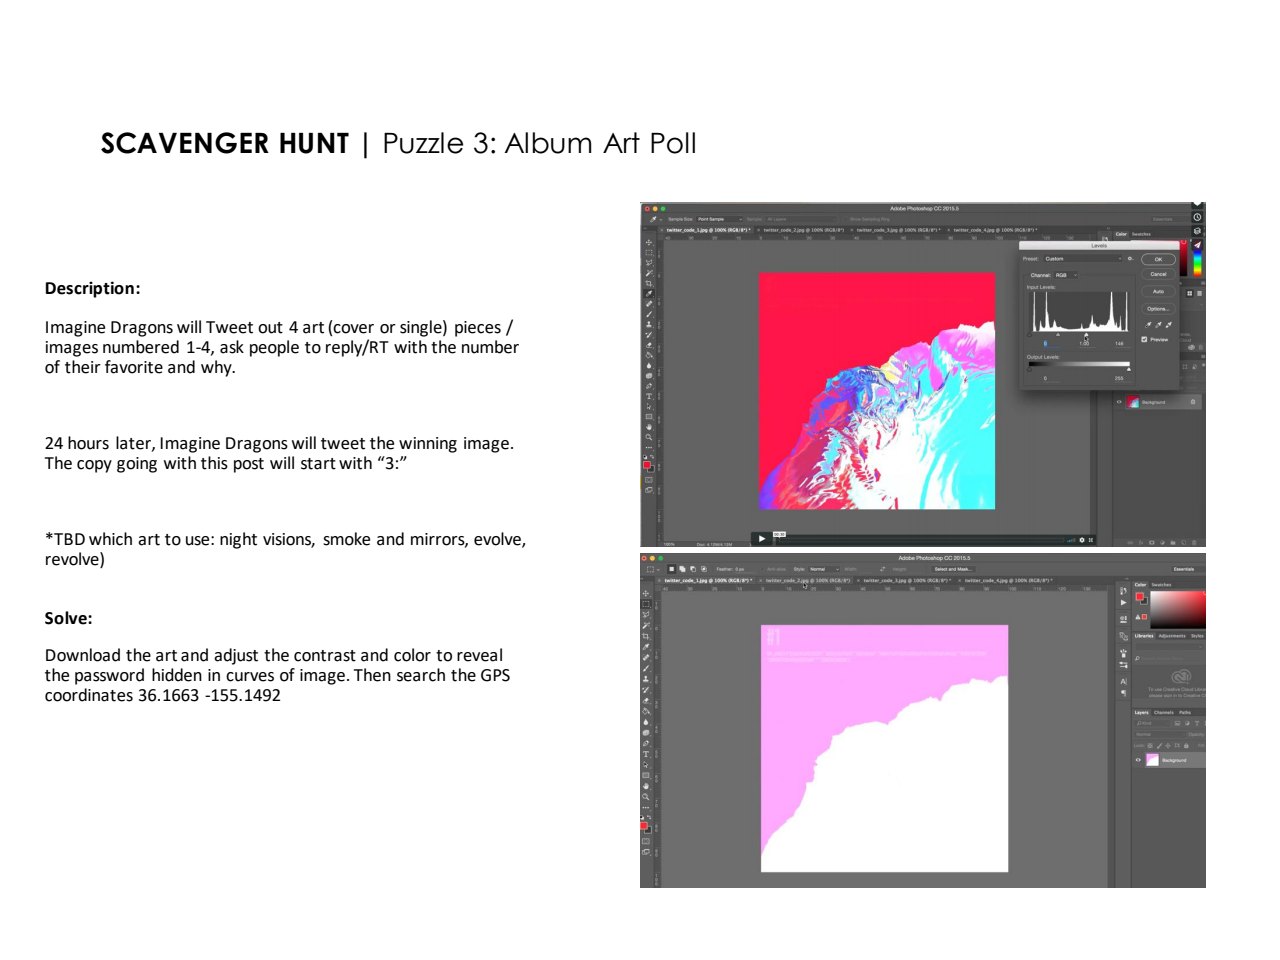Viewport: 1280px width, 960px height.
Task: Open the Style Normal dropdown in lower options bar
Action: coord(824,569)
